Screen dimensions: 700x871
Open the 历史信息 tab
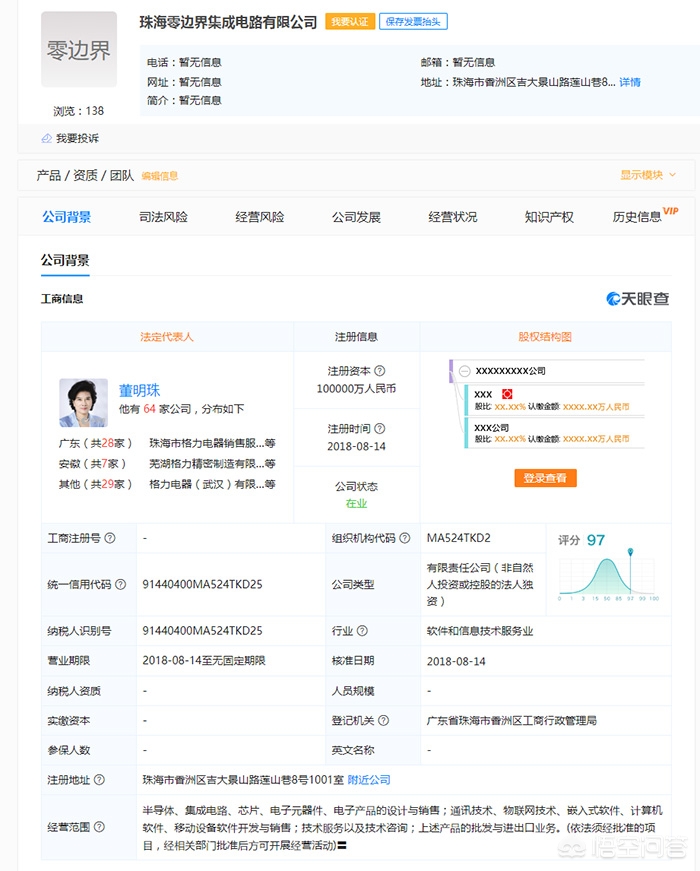pos(637,217)
